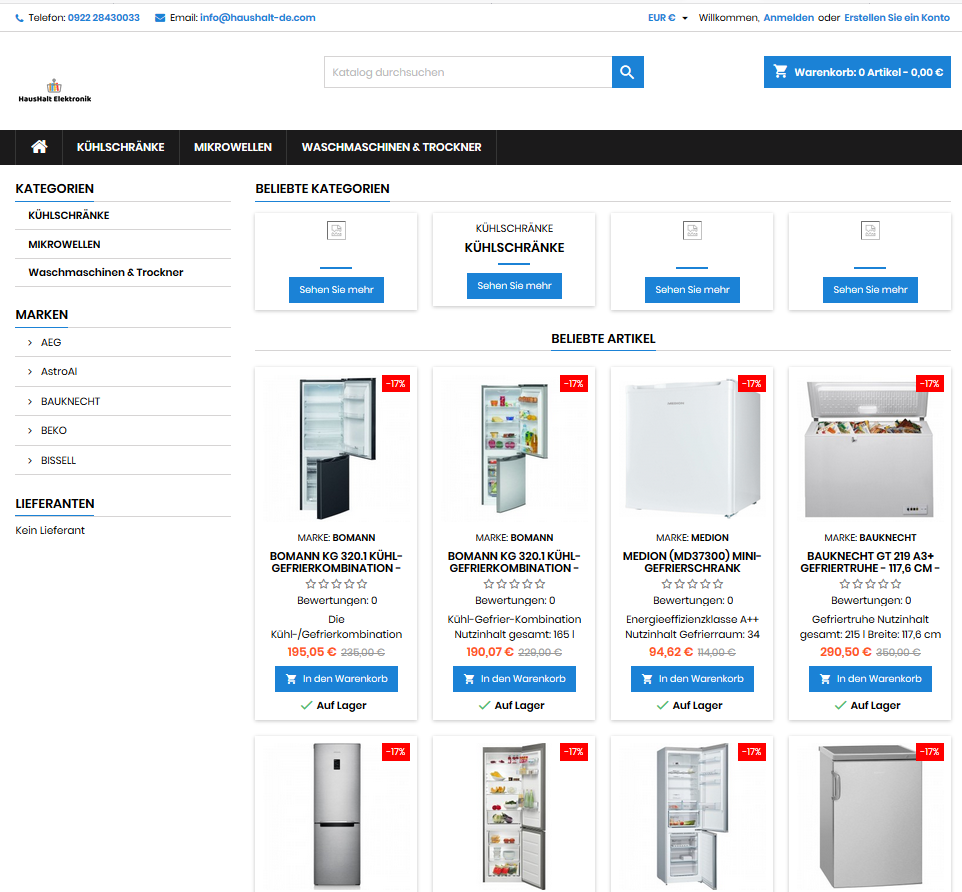Add 190,07 € Bomann fridge to cart

[x=514, y=679]
